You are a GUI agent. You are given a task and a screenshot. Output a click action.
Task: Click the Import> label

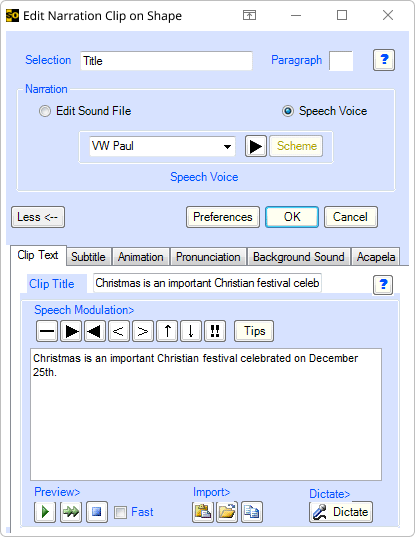coord(211,492)
